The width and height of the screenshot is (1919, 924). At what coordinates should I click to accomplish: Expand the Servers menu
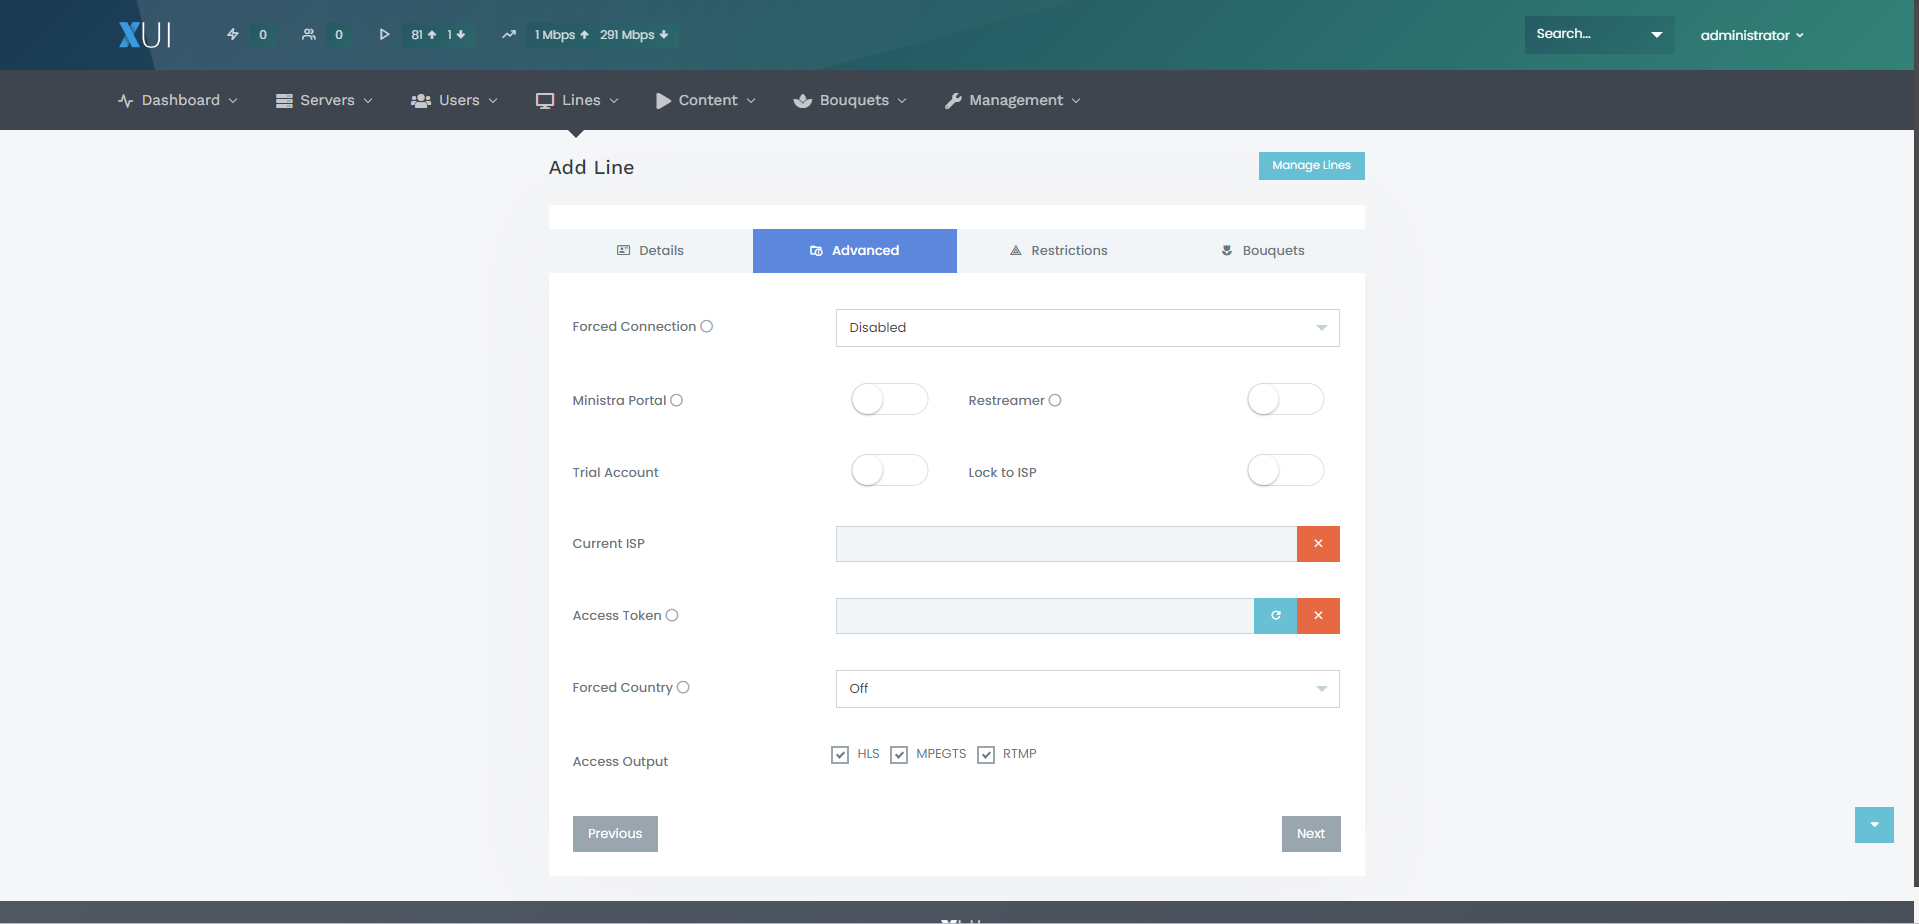(x=324, y=100)
